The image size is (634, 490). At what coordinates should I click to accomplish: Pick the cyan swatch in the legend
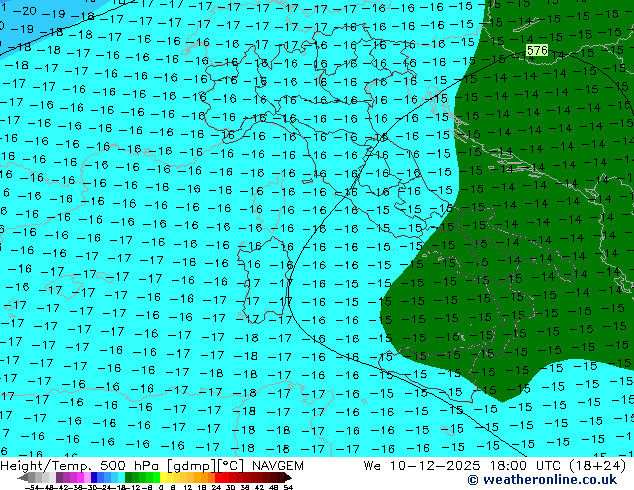coord(121,477)
